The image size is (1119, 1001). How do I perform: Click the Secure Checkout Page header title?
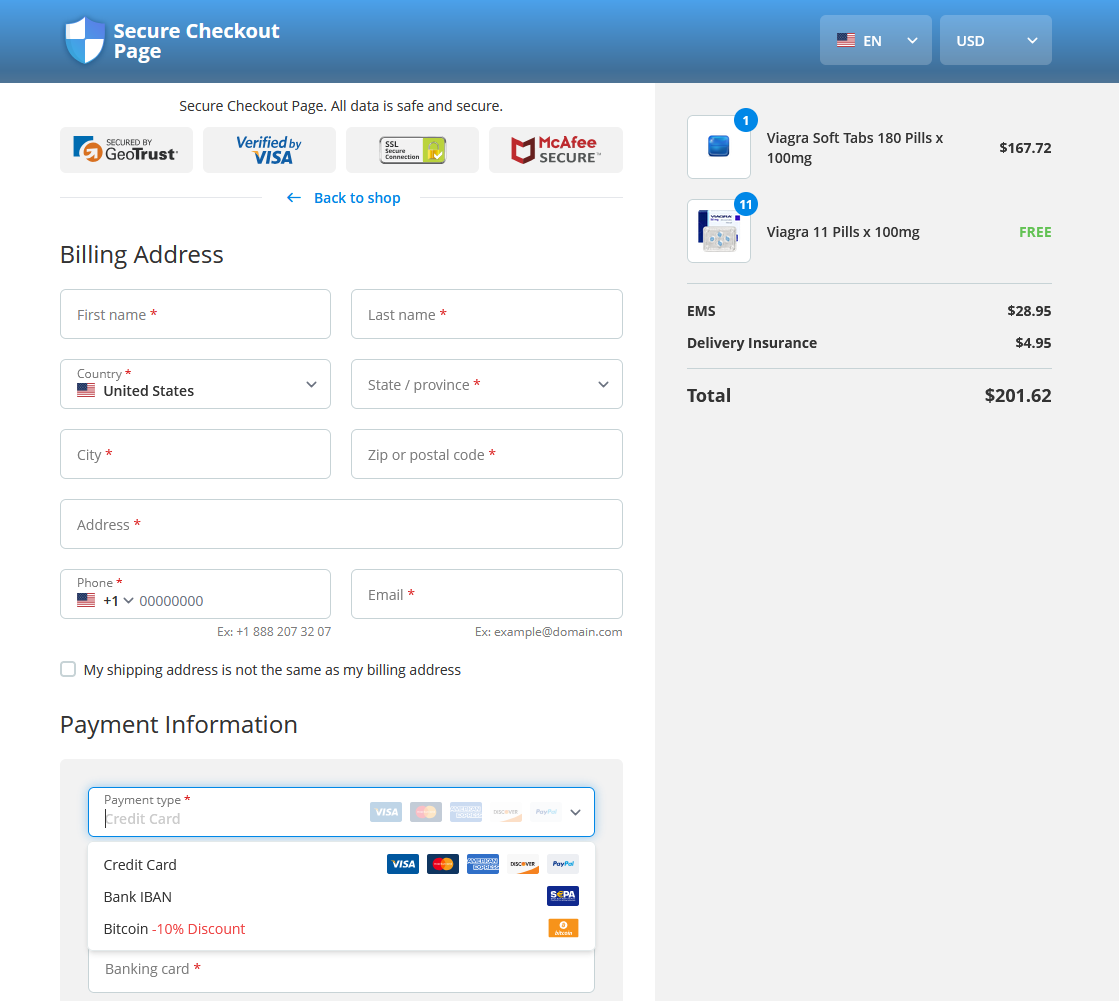click(196, 41)
